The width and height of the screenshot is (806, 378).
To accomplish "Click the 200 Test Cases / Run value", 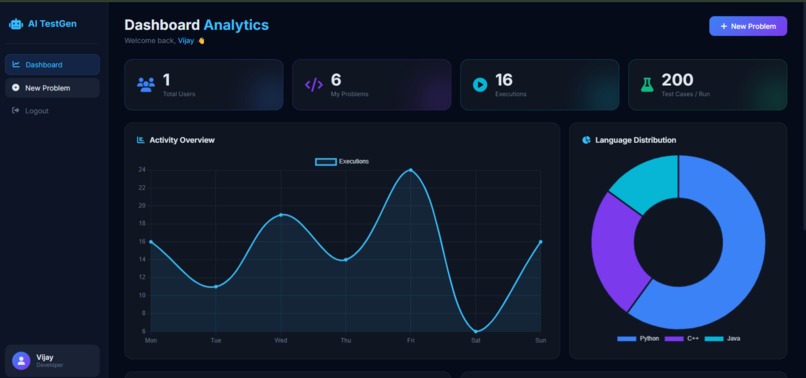I will (x=677, y=80).
